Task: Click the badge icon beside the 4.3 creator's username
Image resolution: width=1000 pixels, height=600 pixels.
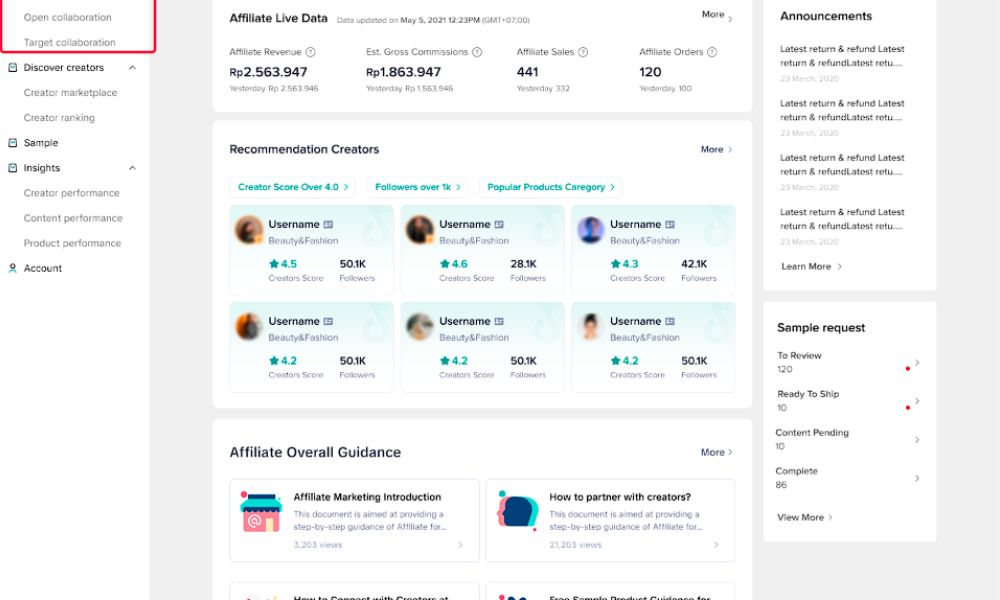Action: pyautogui.click(x=670, y=224)
